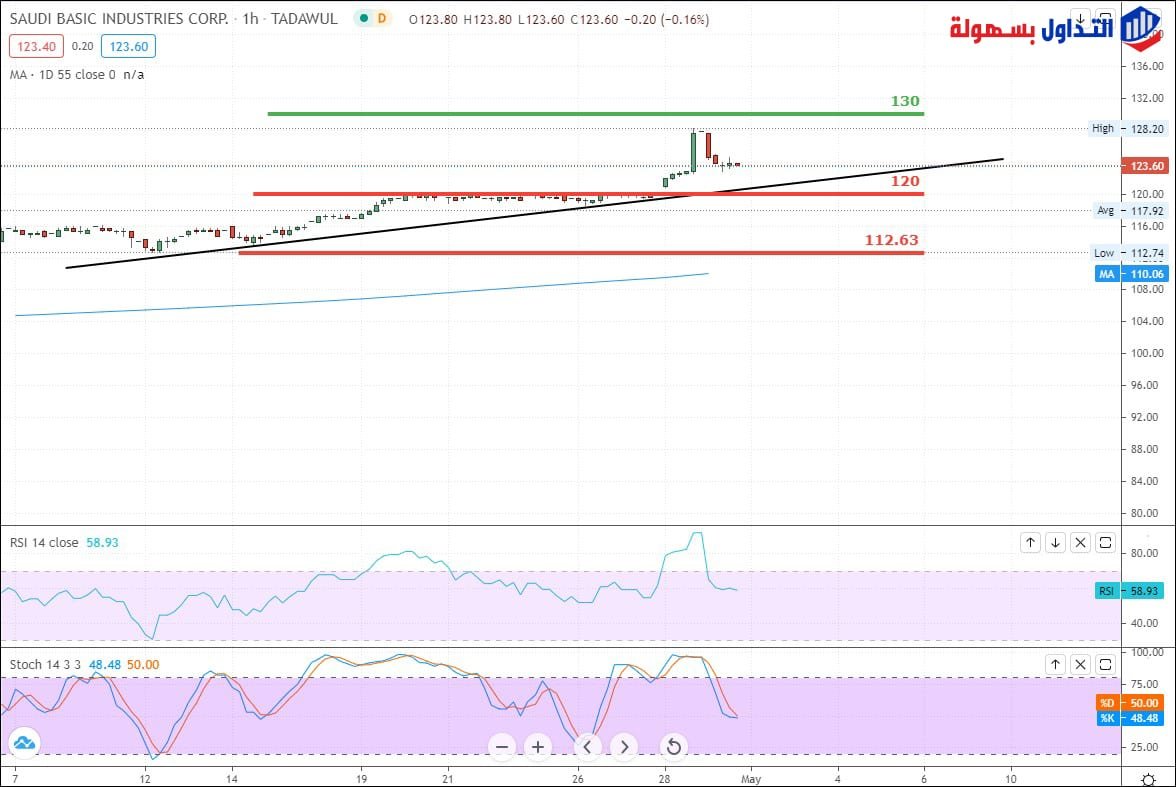The width and height of the screenshot is (1176, 787).
Task: Click the 26 date on time axis
Action: point(578,779)
